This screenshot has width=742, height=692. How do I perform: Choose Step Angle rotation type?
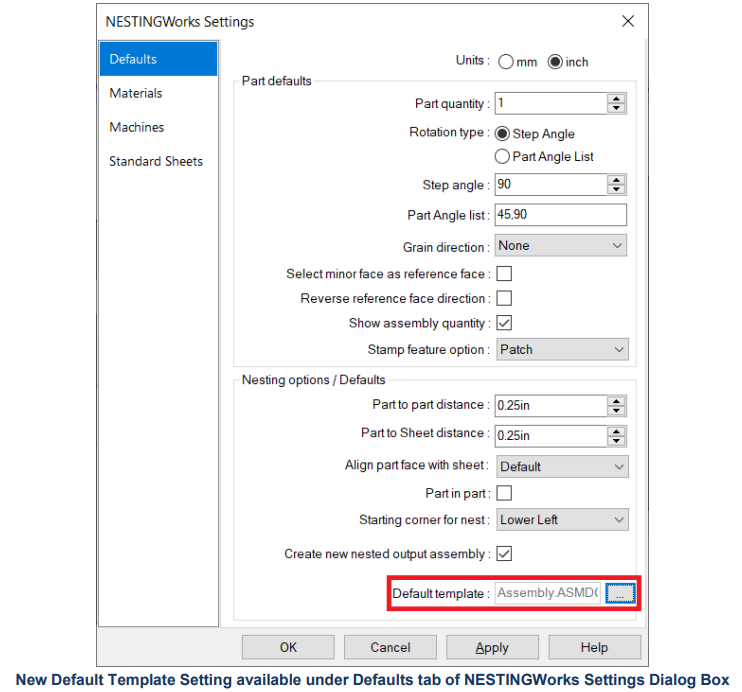tap(503, 134)
